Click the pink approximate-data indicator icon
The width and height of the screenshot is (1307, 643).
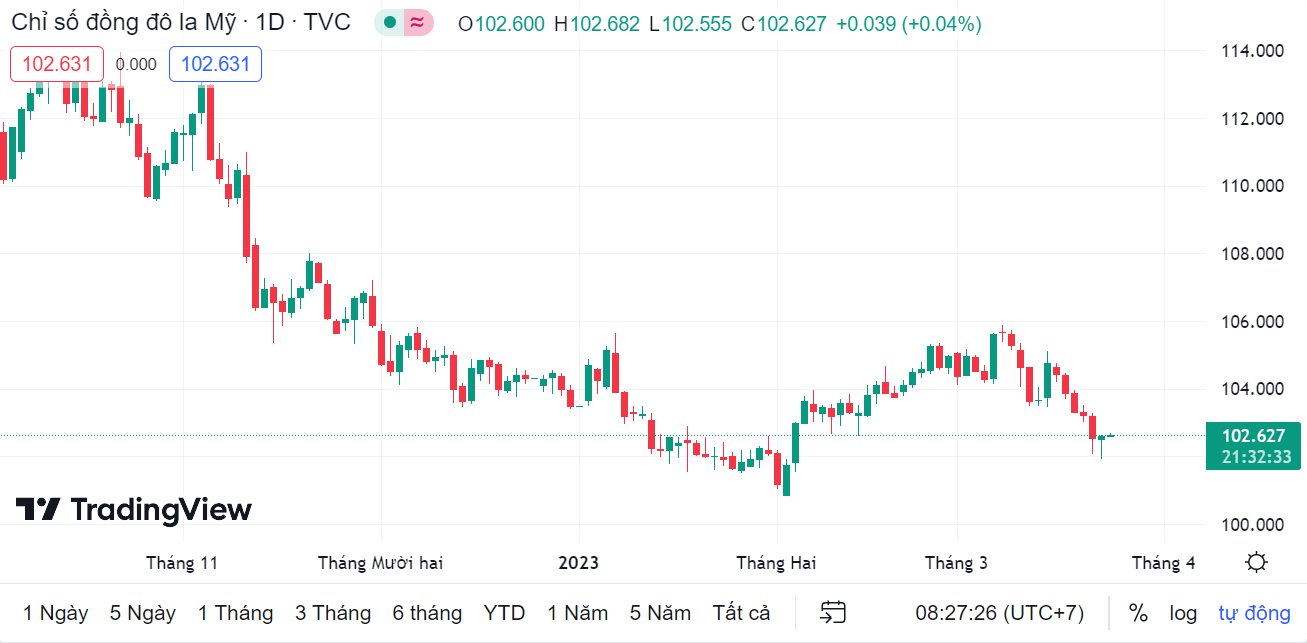(x=418, y=23)
